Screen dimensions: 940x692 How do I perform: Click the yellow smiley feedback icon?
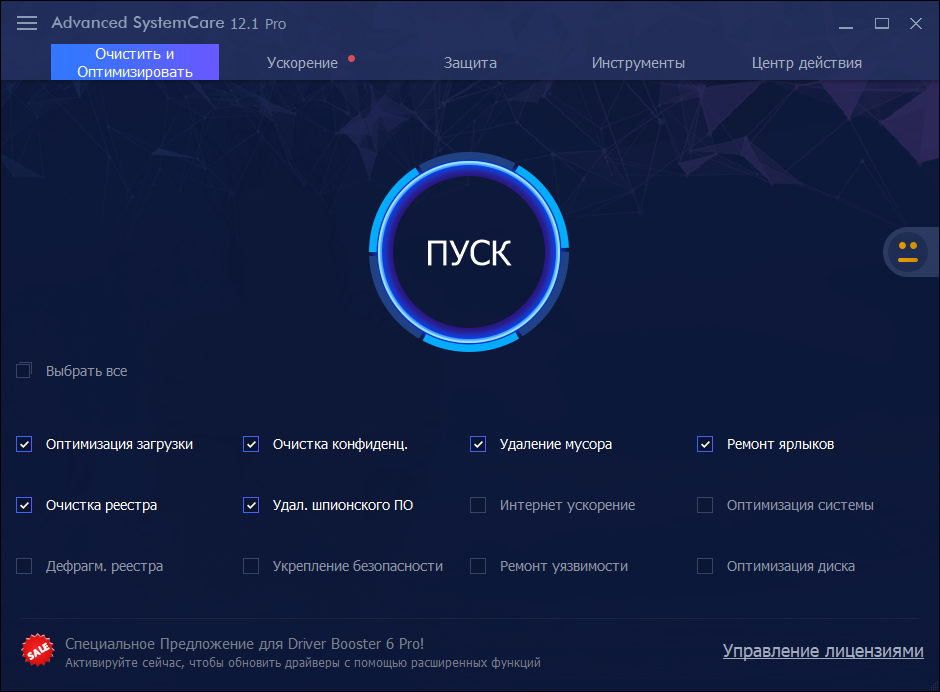coord(908,251)
